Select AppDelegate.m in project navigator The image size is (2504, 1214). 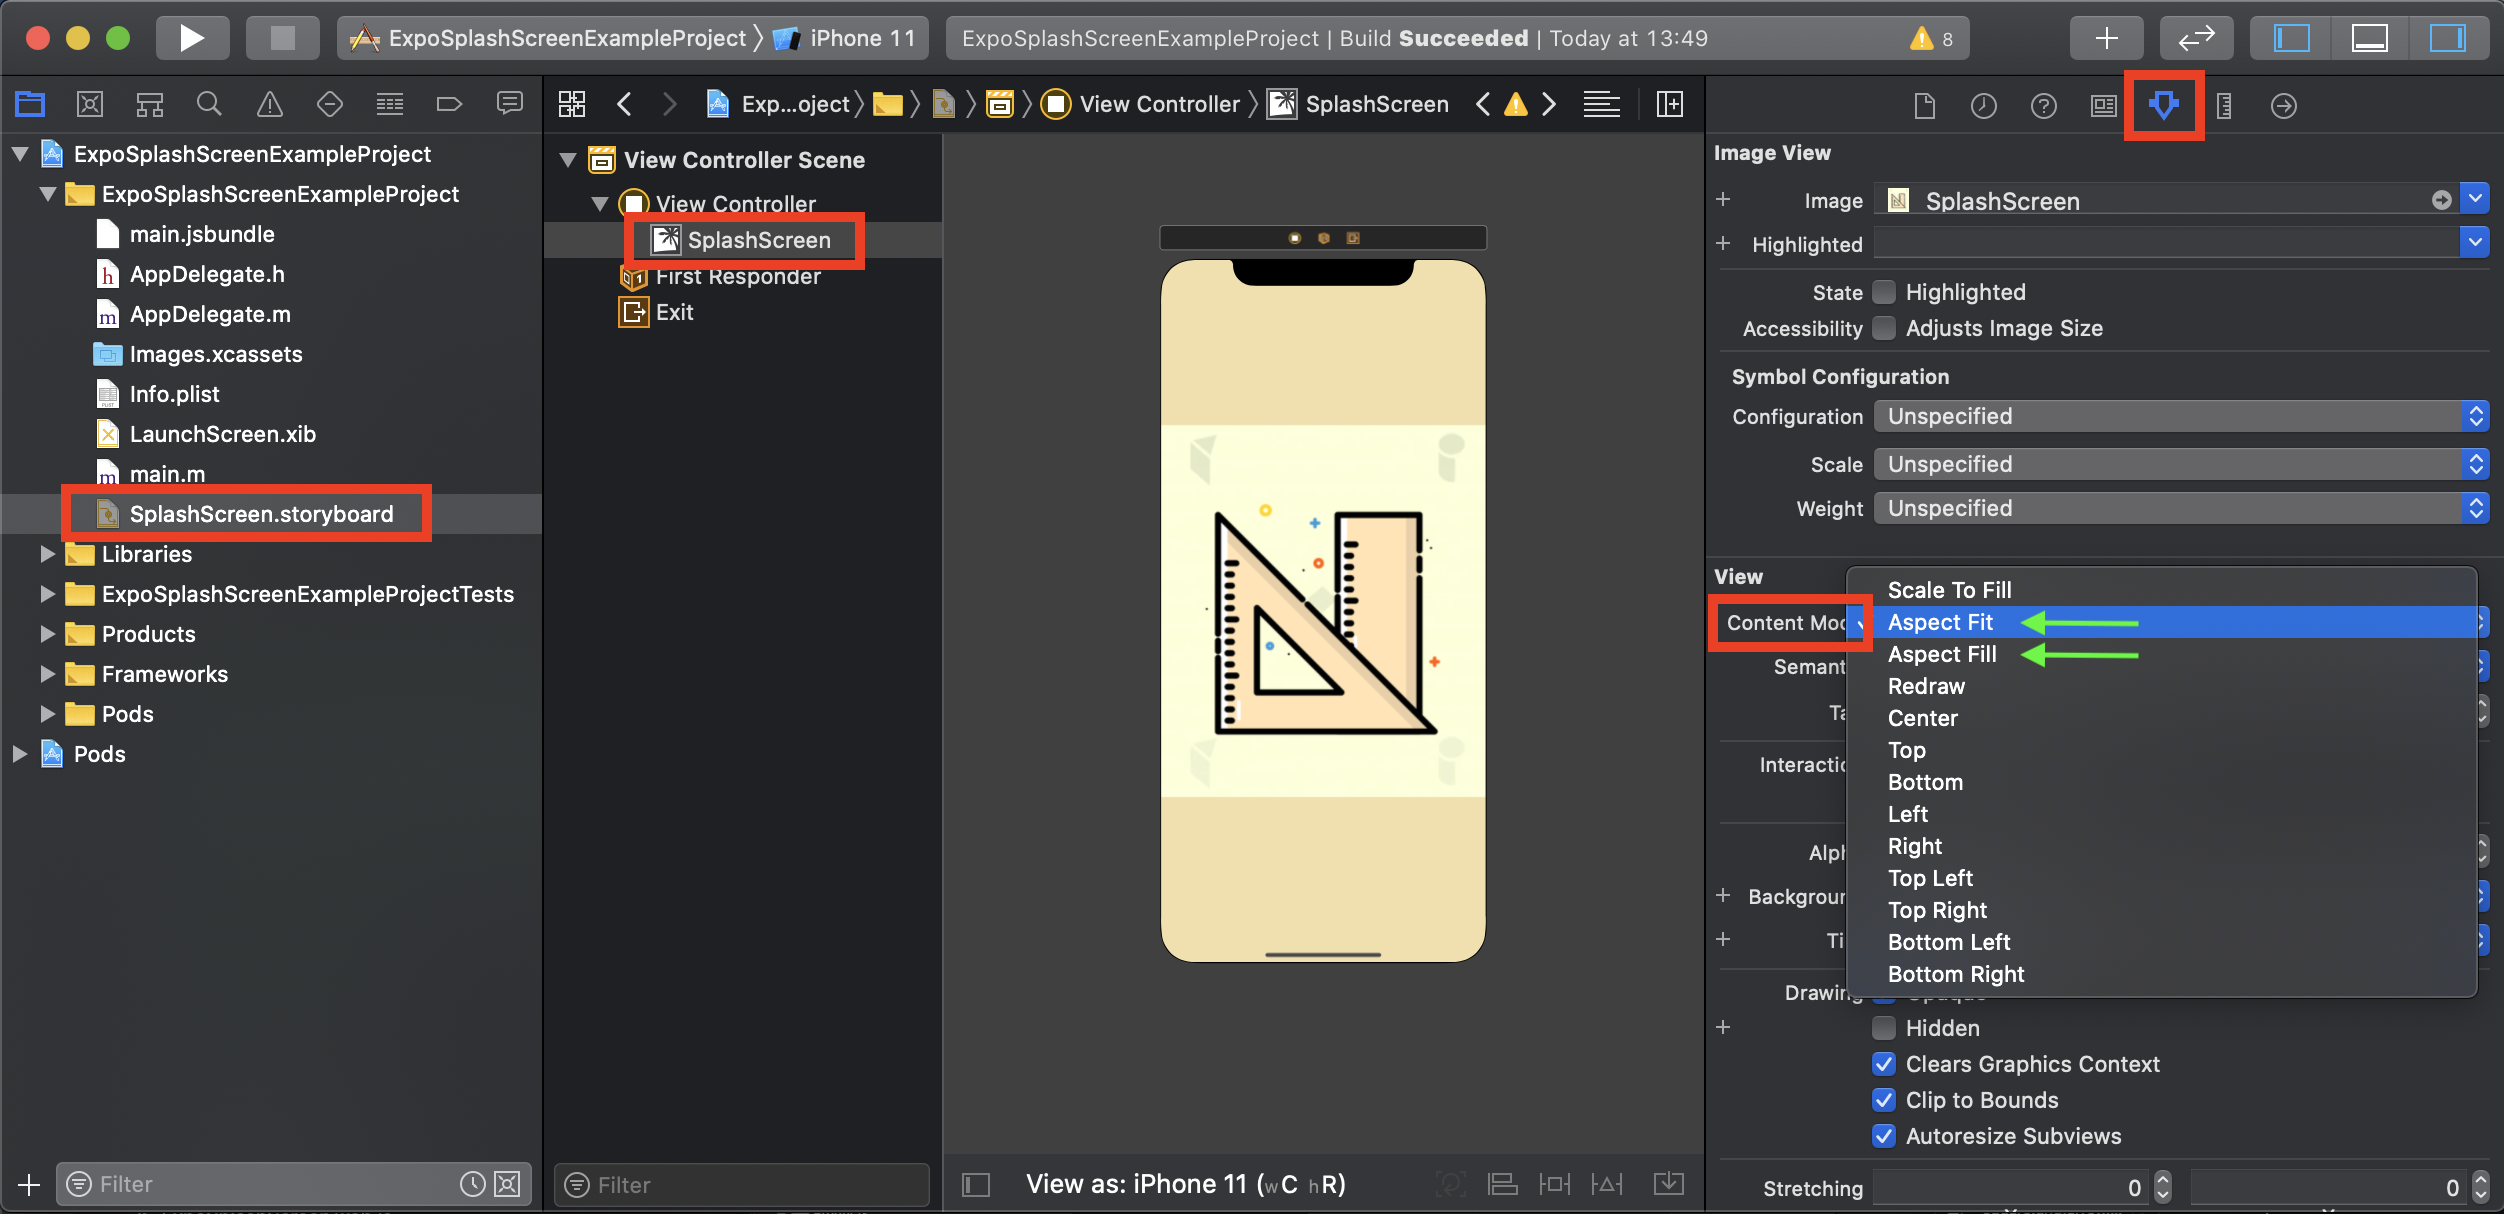[x=210, y=314]
